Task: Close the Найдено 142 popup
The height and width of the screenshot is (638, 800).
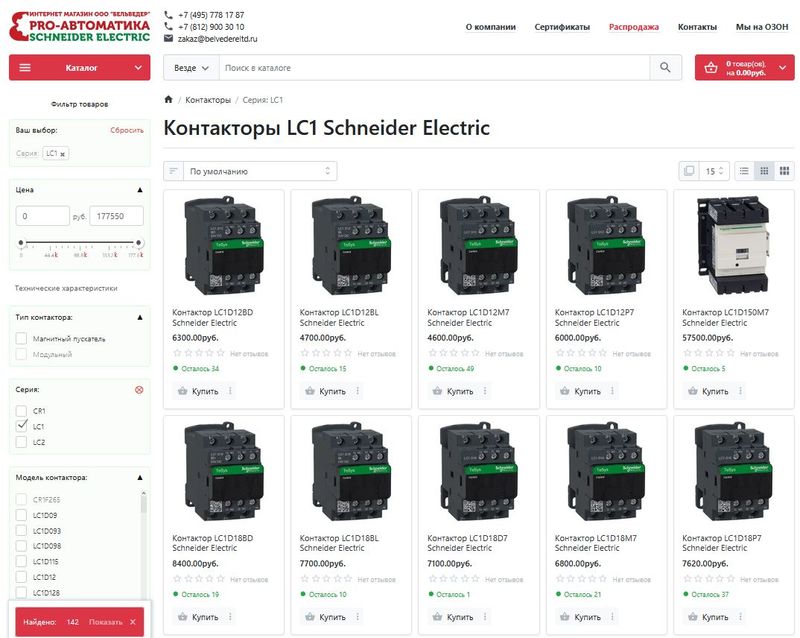Action: pyautogui.click(x=133, y=622)
